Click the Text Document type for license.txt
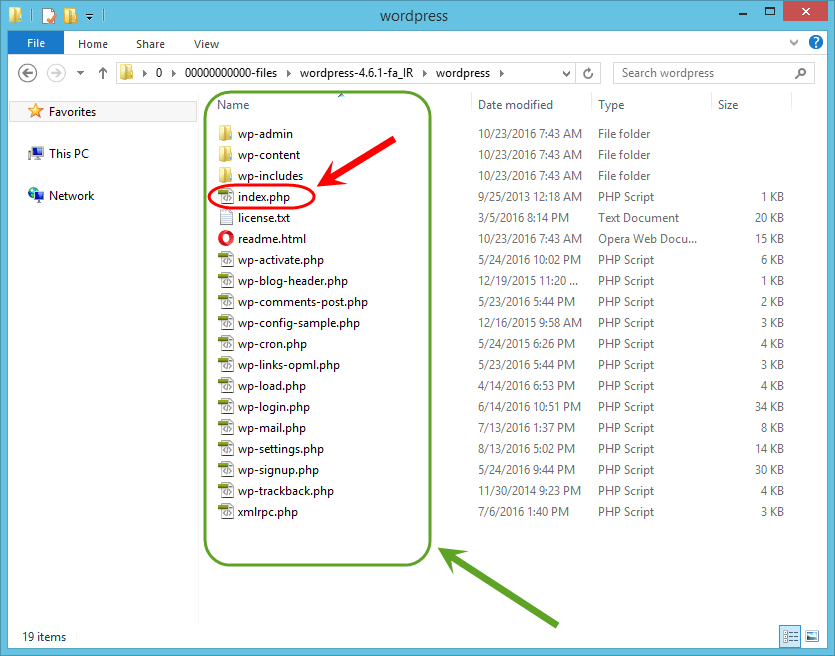 (638, 217)
